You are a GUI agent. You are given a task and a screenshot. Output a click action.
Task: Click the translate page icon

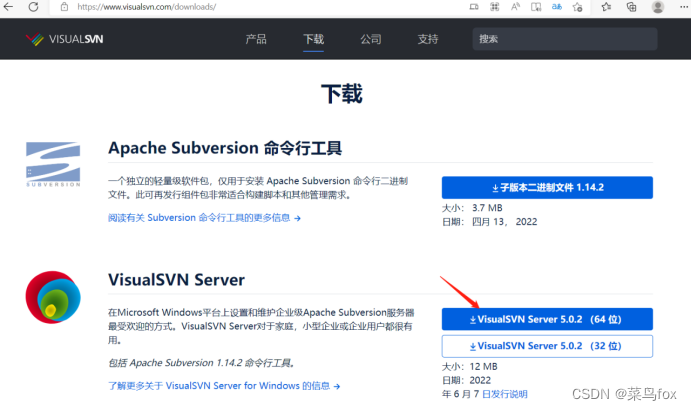[x=557, y=7]
